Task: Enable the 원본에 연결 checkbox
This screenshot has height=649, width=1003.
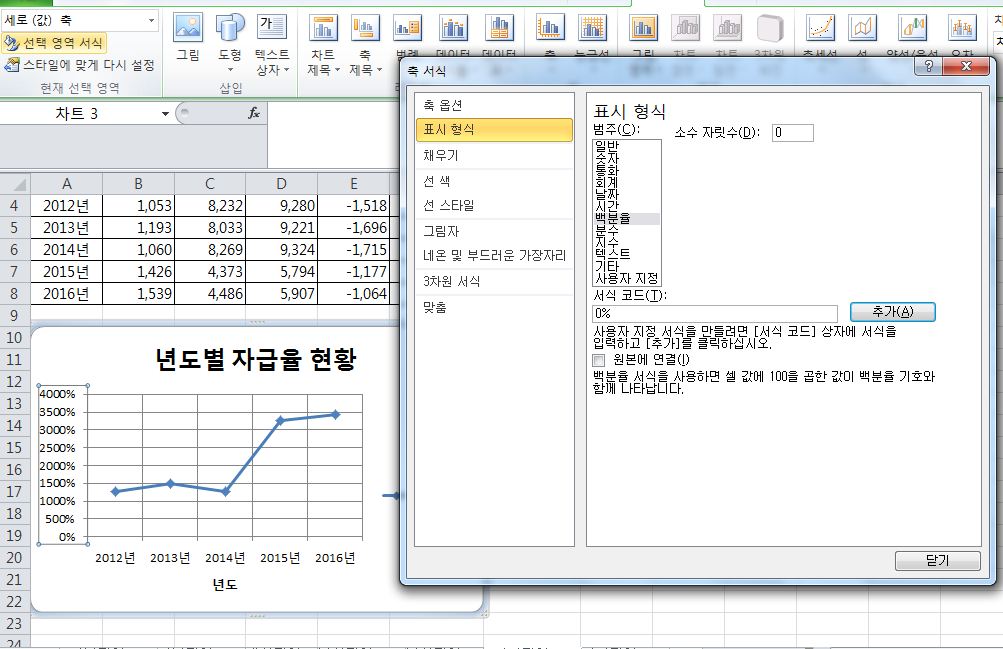Action: tap(599, 359)
